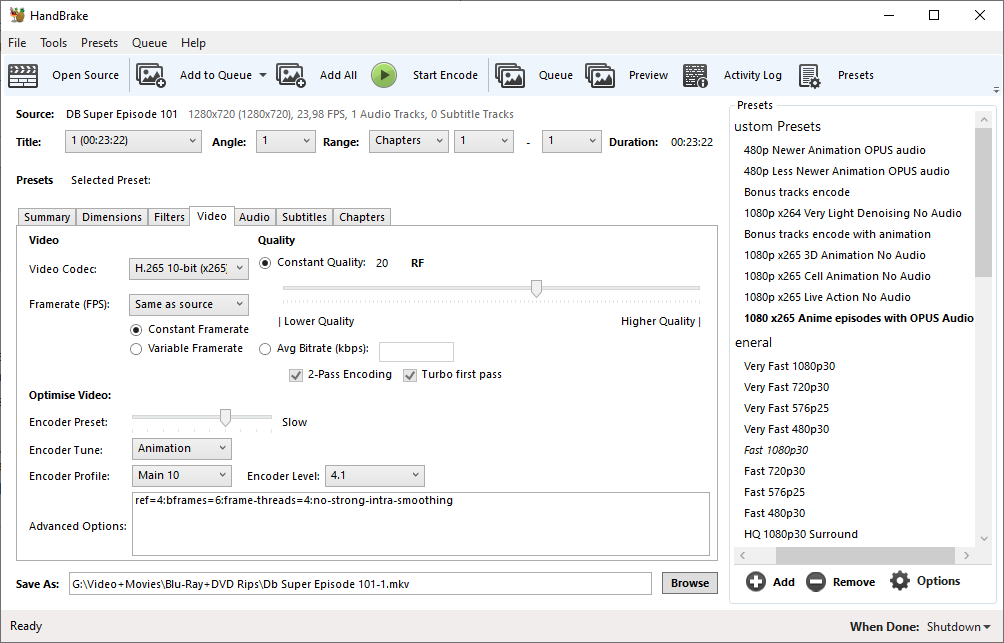The image size is (1004, 643).
Task: Open the File menu
Action: click(x=17, y=43)
